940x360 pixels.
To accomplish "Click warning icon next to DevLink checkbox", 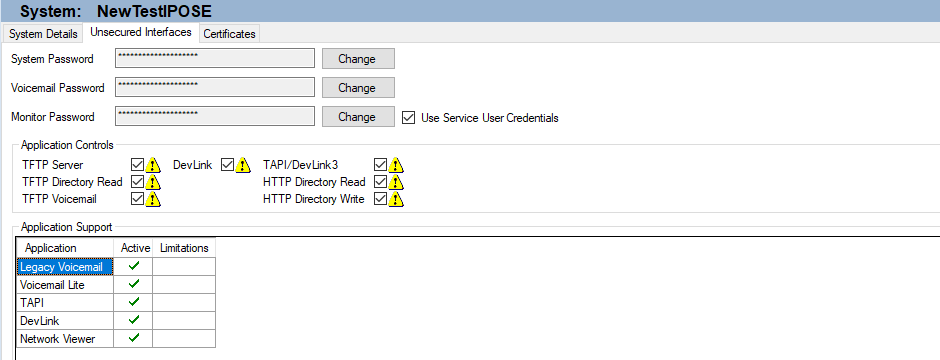I will 243,165.
